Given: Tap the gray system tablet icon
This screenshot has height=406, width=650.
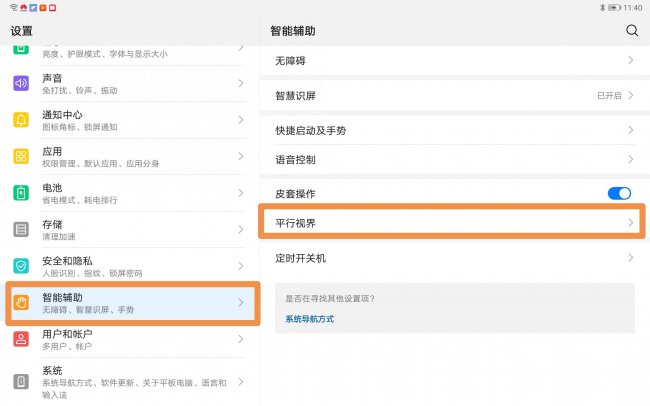Looking at the screenshot, I should [x=21, y=382].
